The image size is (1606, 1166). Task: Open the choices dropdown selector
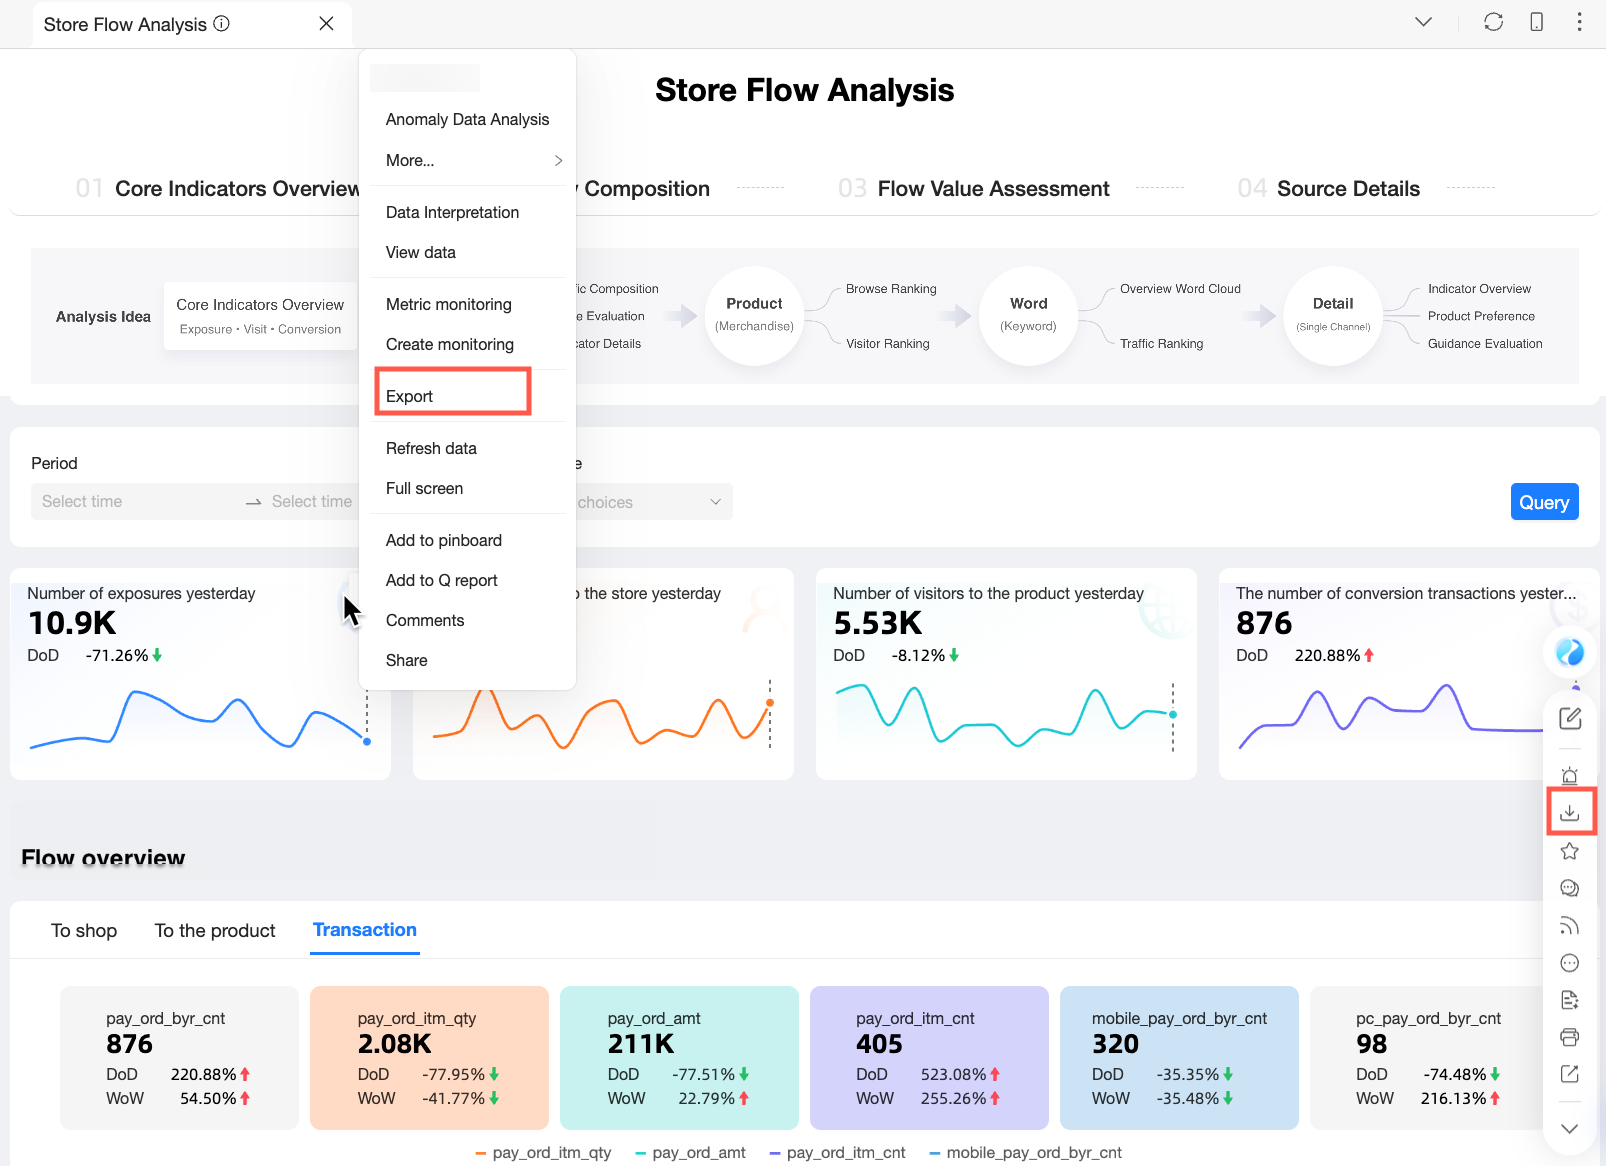tap(650, 502)
